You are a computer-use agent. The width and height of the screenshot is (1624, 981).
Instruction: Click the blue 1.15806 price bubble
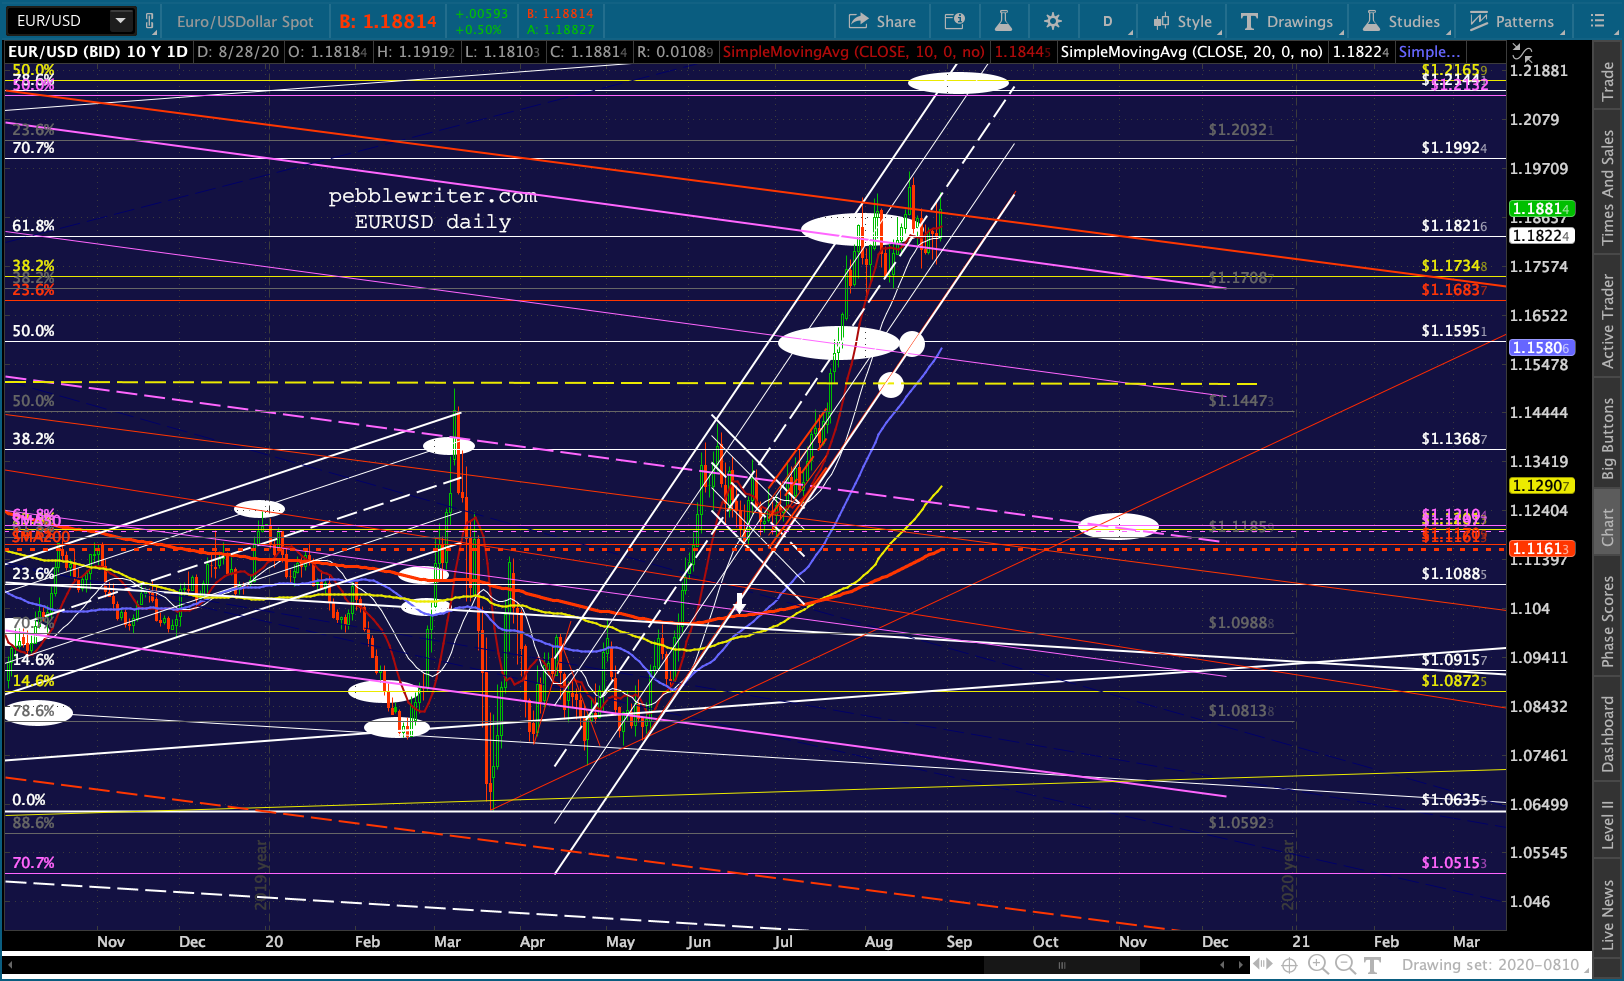[1542, 347]
